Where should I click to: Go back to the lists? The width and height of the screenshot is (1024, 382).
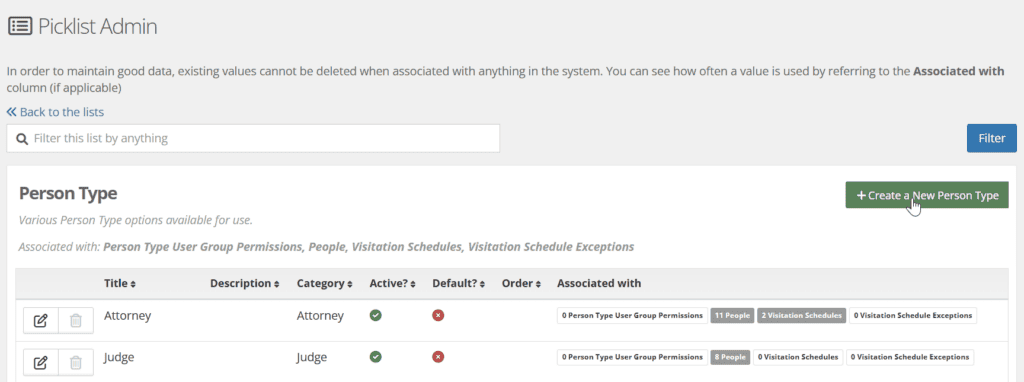(56, 112)
